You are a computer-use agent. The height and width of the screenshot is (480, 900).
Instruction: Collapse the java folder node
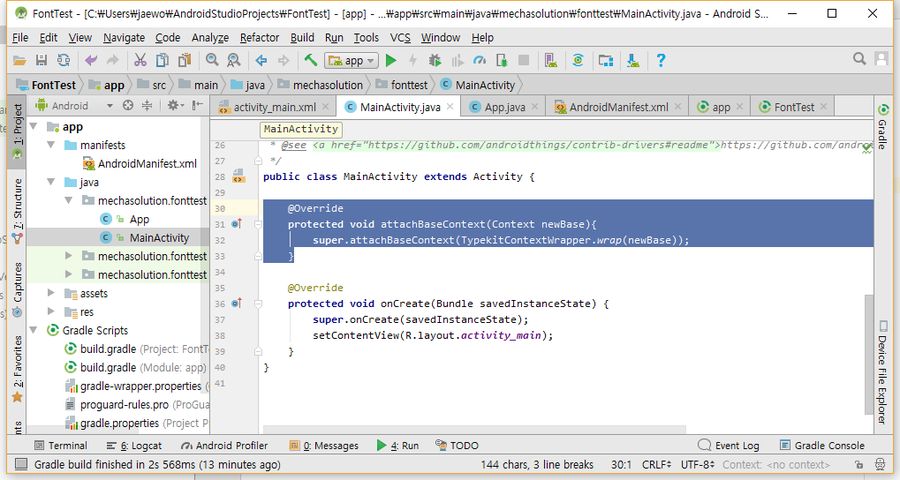(x=51, y=182)
